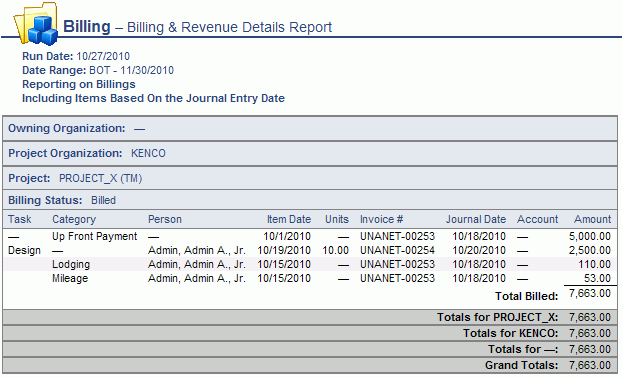Click the Mileage category row
The height and width of the screenshot is (378, 622).
(x=310, y=278)
